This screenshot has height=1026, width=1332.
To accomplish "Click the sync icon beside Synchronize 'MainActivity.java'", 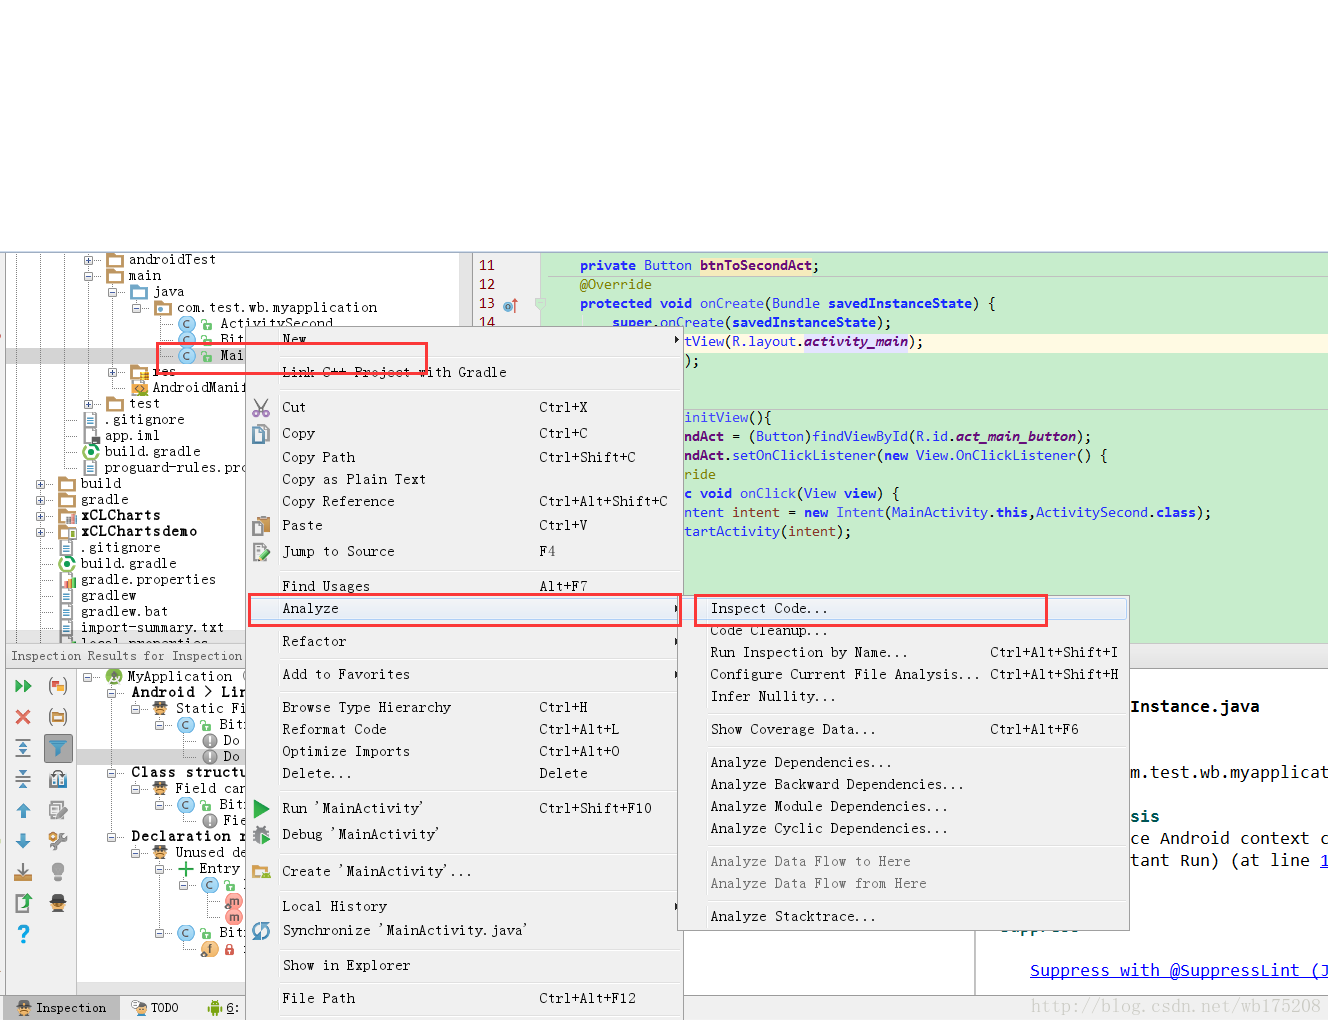I will (x=261, y=930).
